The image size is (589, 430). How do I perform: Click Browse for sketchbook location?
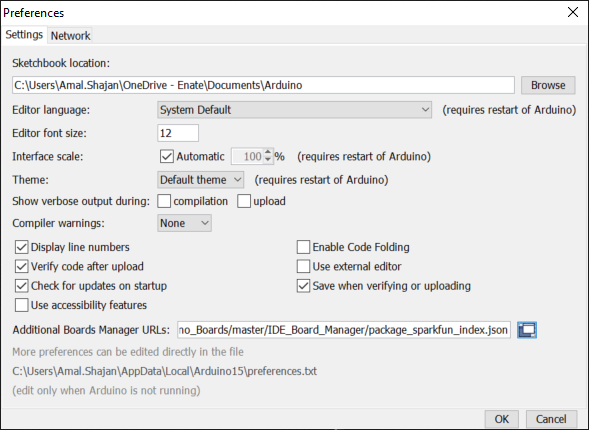(548, 85)
